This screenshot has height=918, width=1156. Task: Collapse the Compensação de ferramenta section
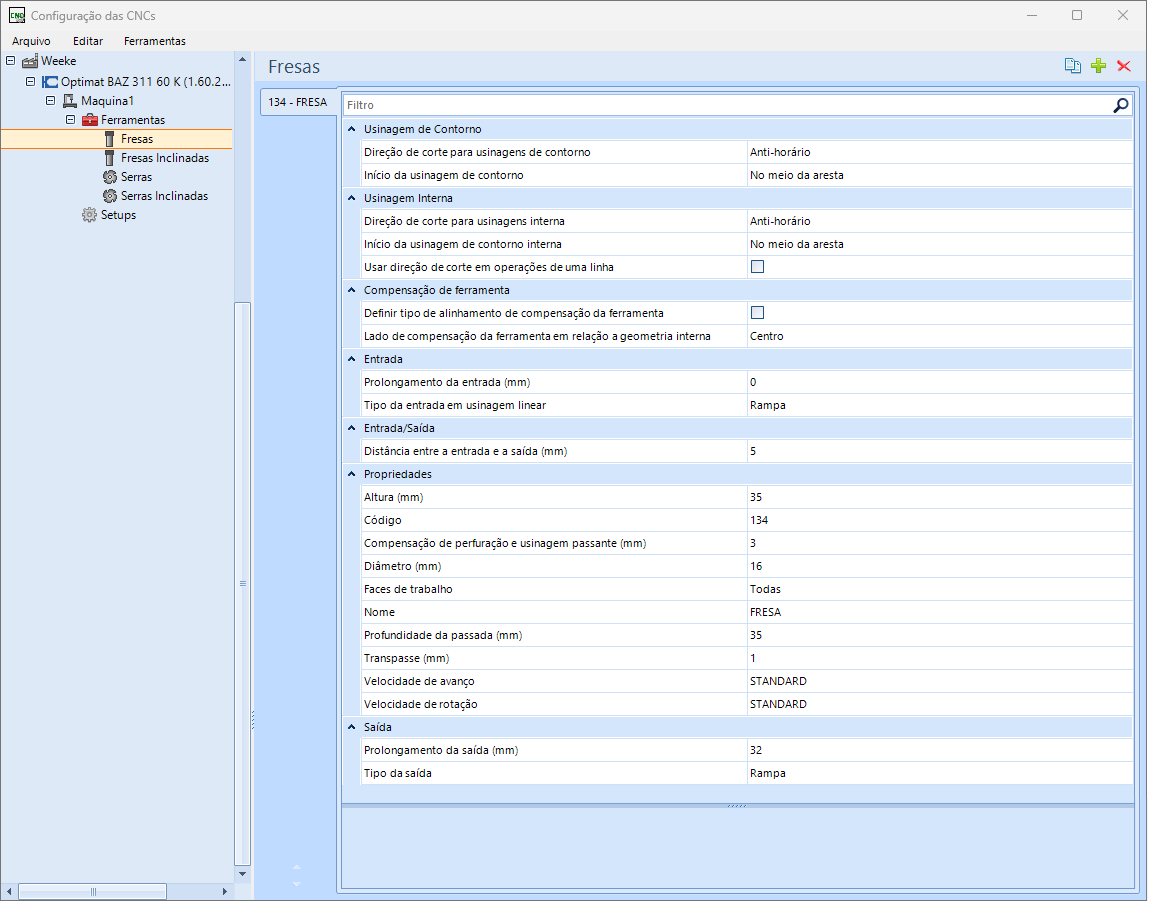pyautogui.click(x=352, y=291)
